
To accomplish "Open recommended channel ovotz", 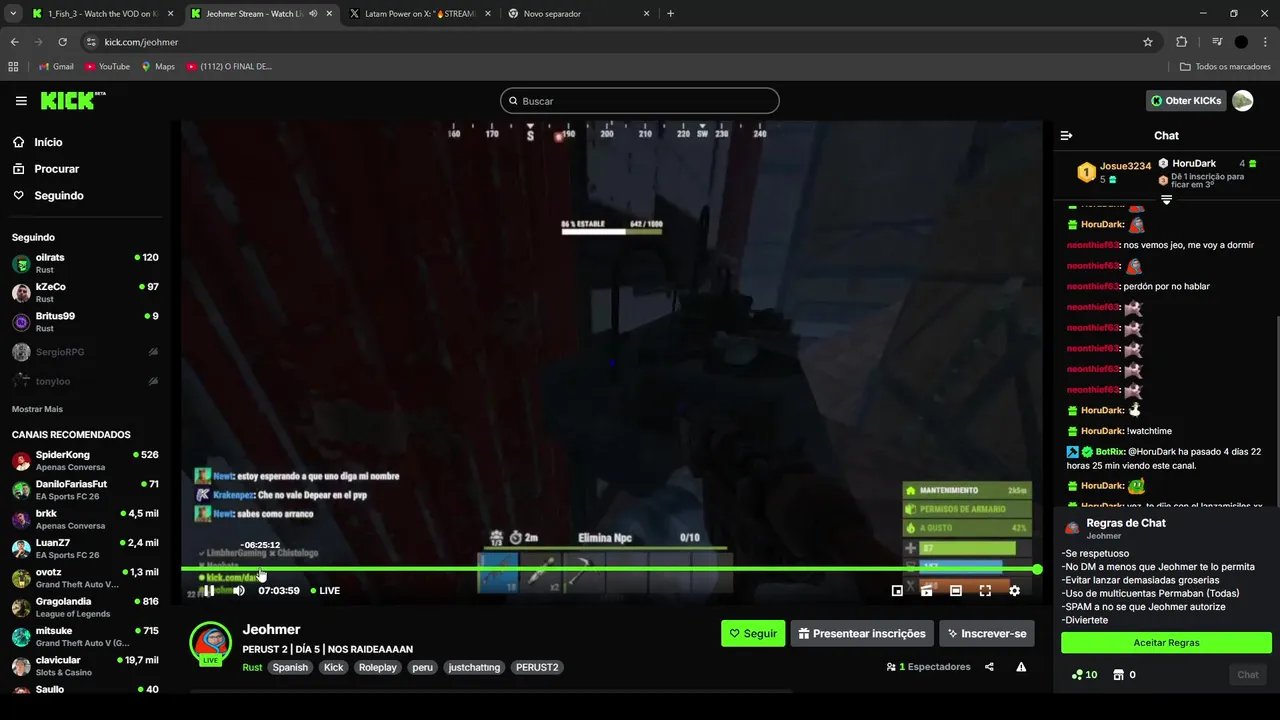I will point(85,578).
